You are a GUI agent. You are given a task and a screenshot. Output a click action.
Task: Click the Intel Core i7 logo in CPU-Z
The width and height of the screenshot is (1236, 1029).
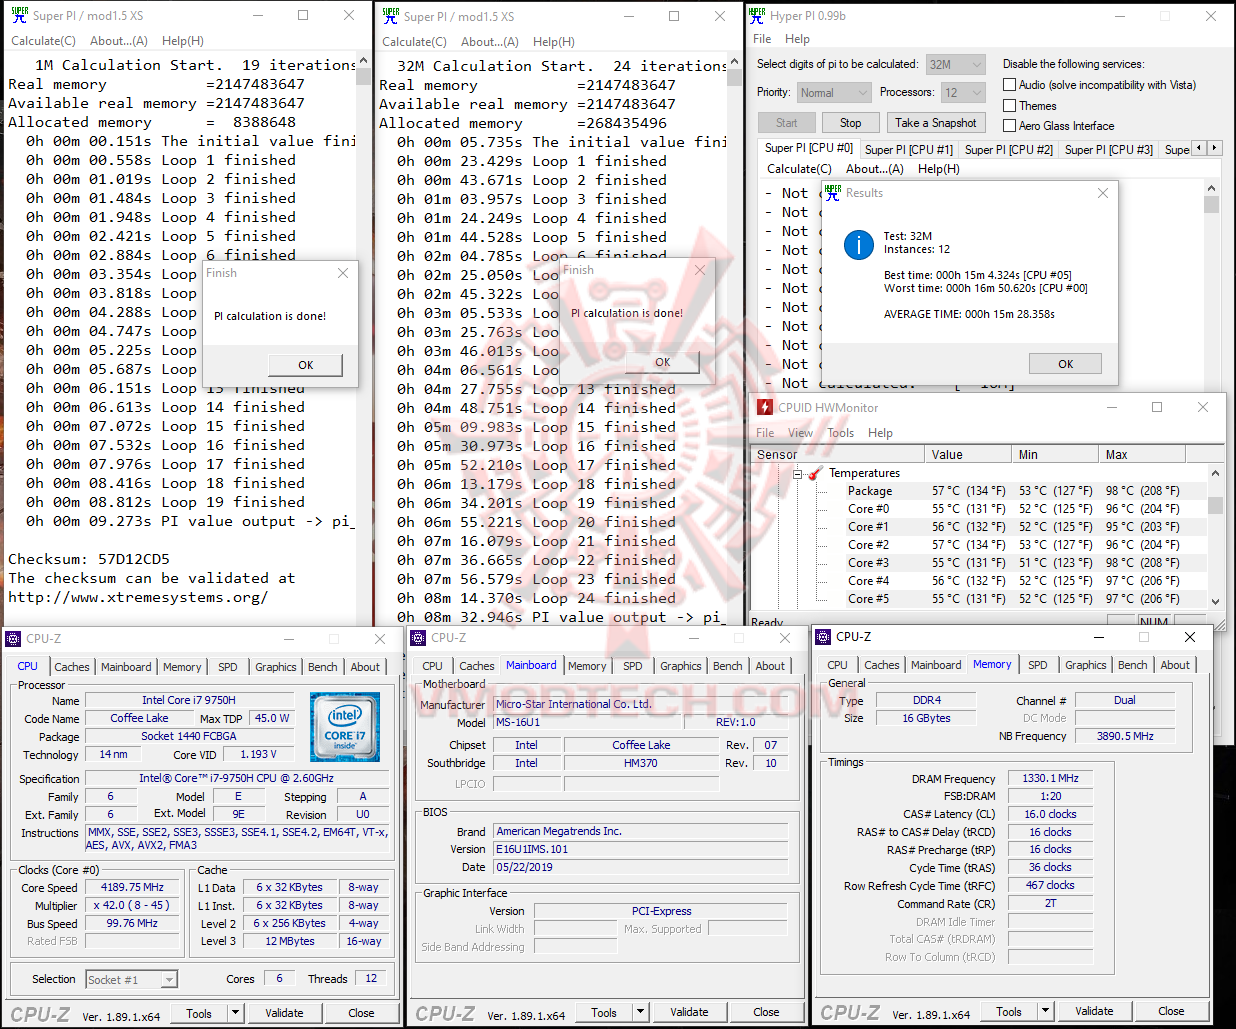click(x=345, y=727)
